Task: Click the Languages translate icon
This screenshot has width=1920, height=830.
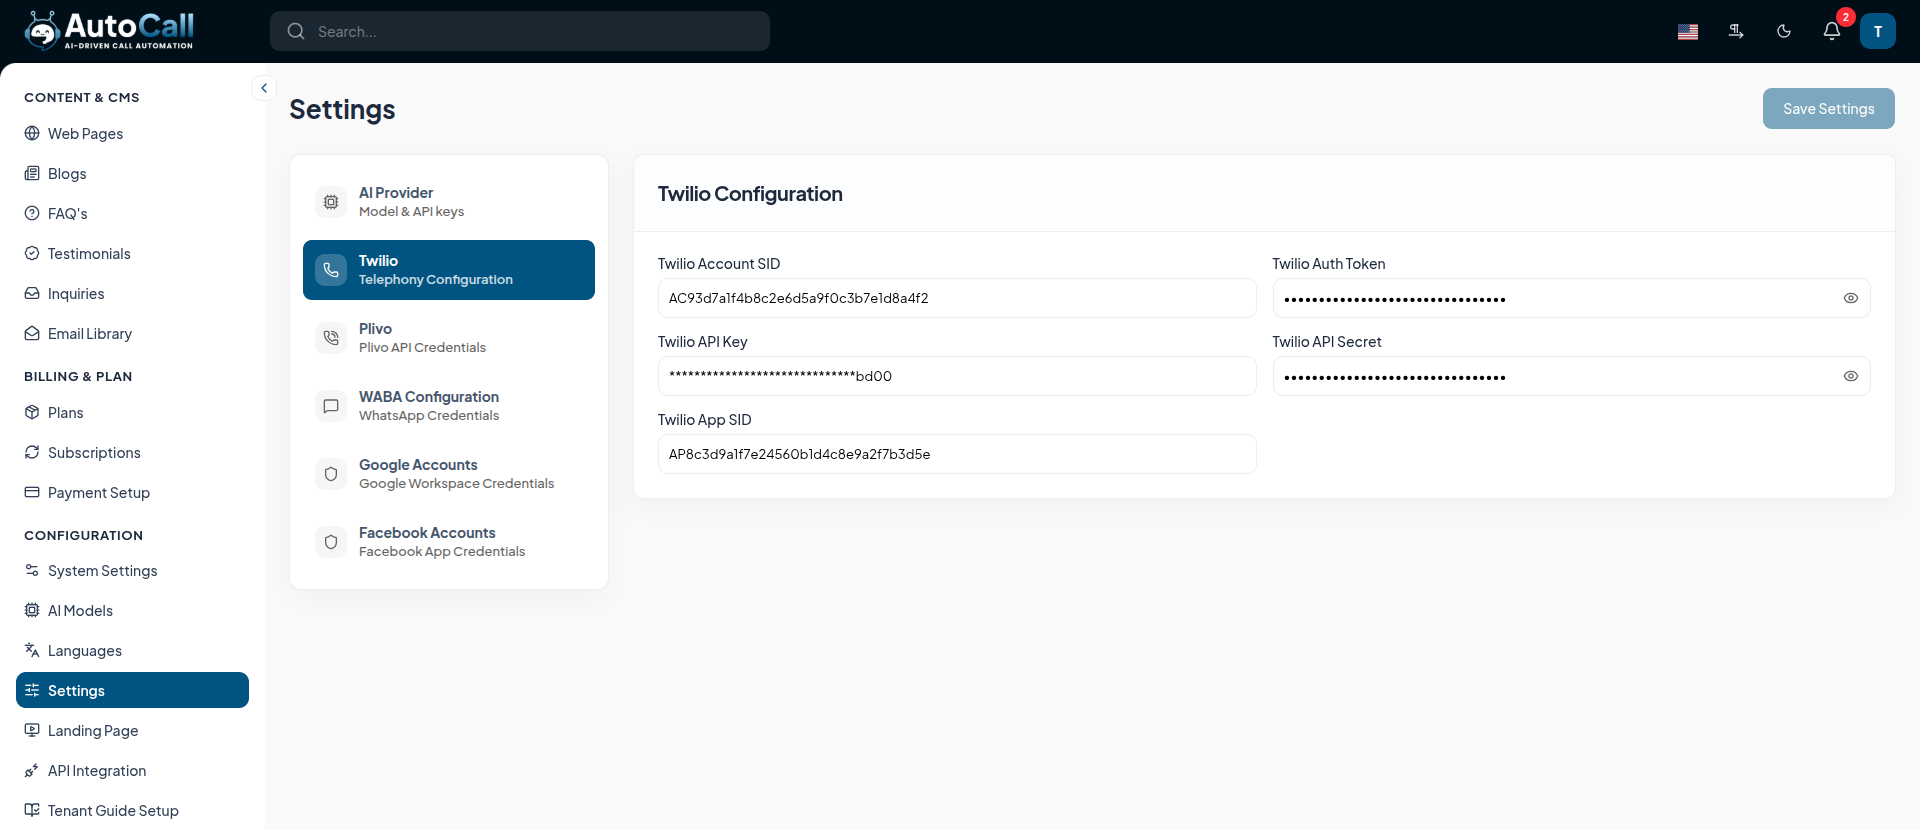Action: (x=32, y=650)
